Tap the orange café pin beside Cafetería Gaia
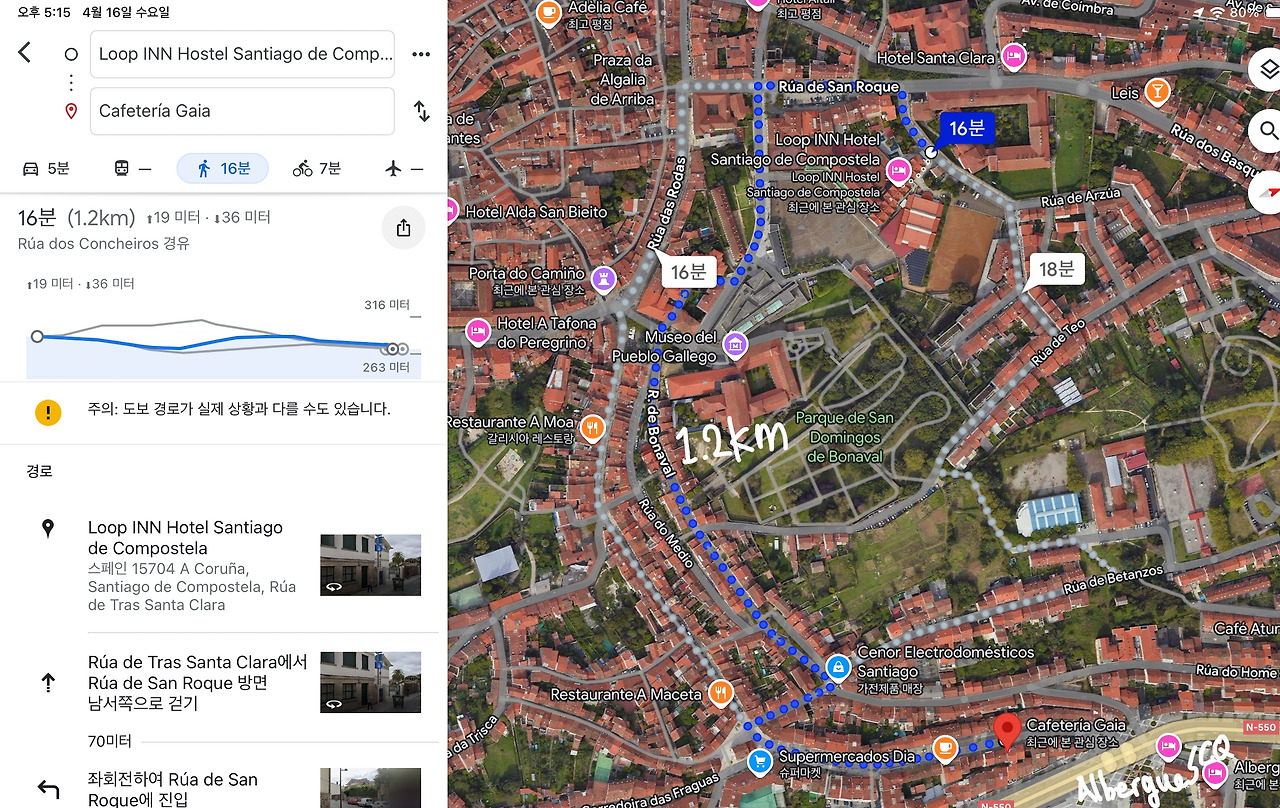Screen dimensions: 1280x808 click(945, 747)
